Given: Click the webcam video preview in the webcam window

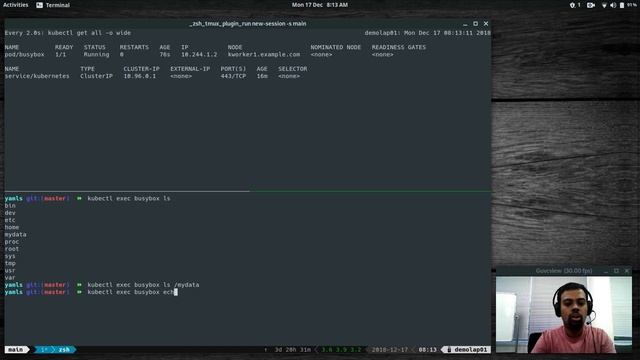Looking at the screenshot, I should (564, 314).
